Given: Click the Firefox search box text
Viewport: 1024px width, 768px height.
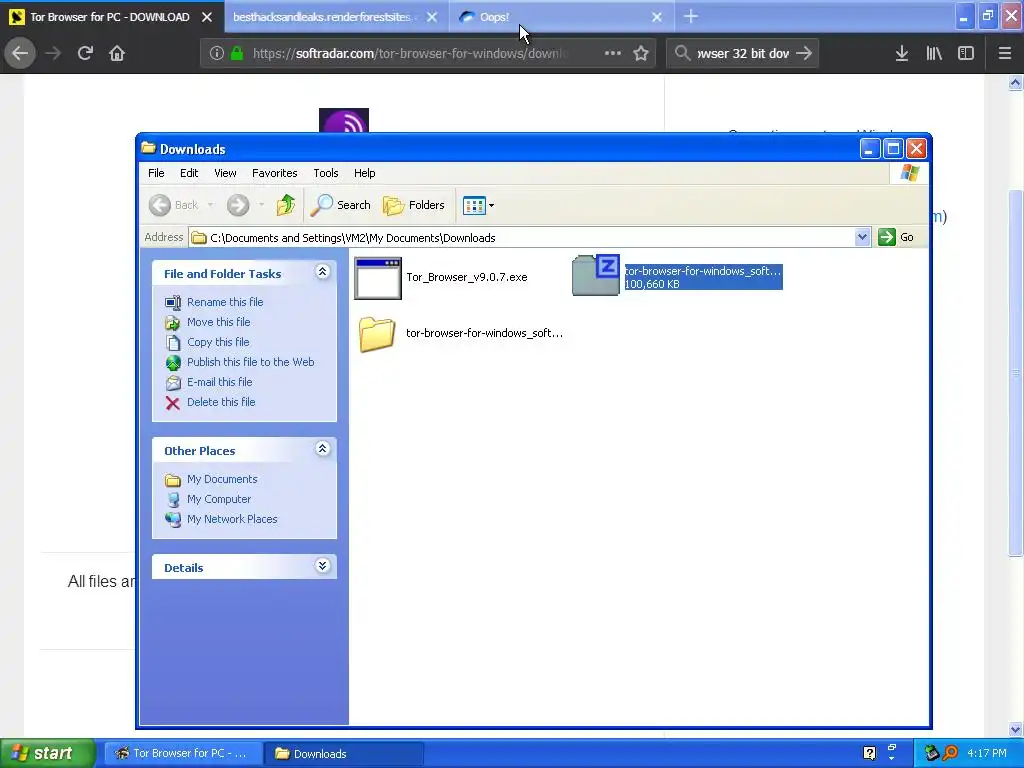Looking at the screenshot, I should click(743, 53).
